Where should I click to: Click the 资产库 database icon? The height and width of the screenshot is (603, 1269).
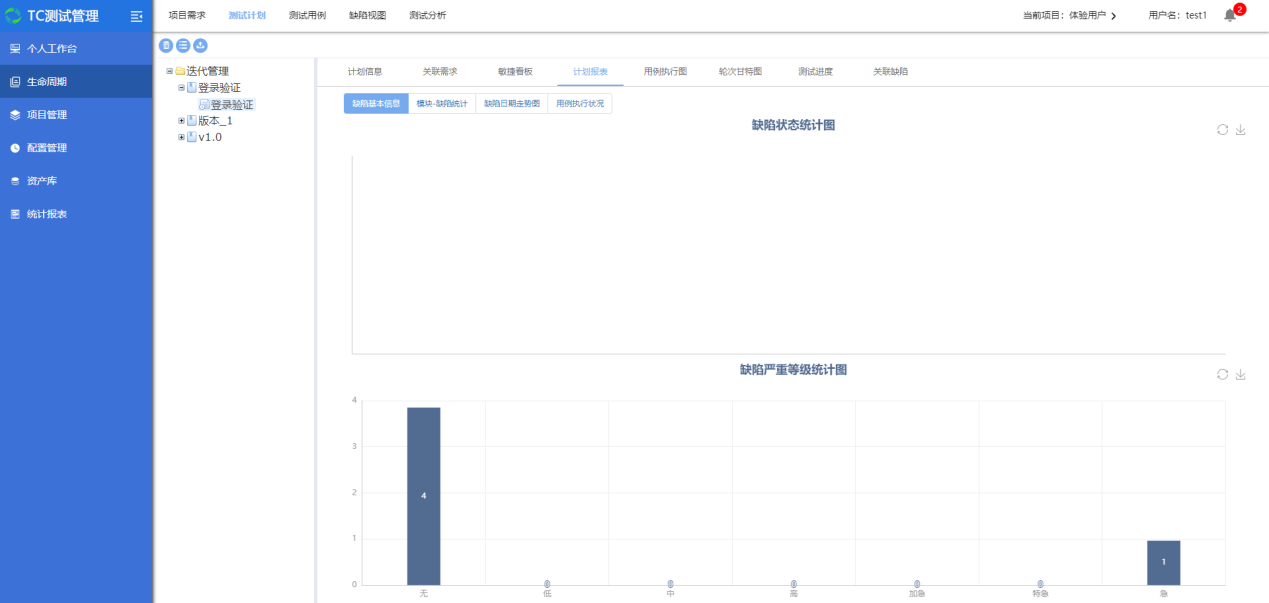[x=15, y=181]
